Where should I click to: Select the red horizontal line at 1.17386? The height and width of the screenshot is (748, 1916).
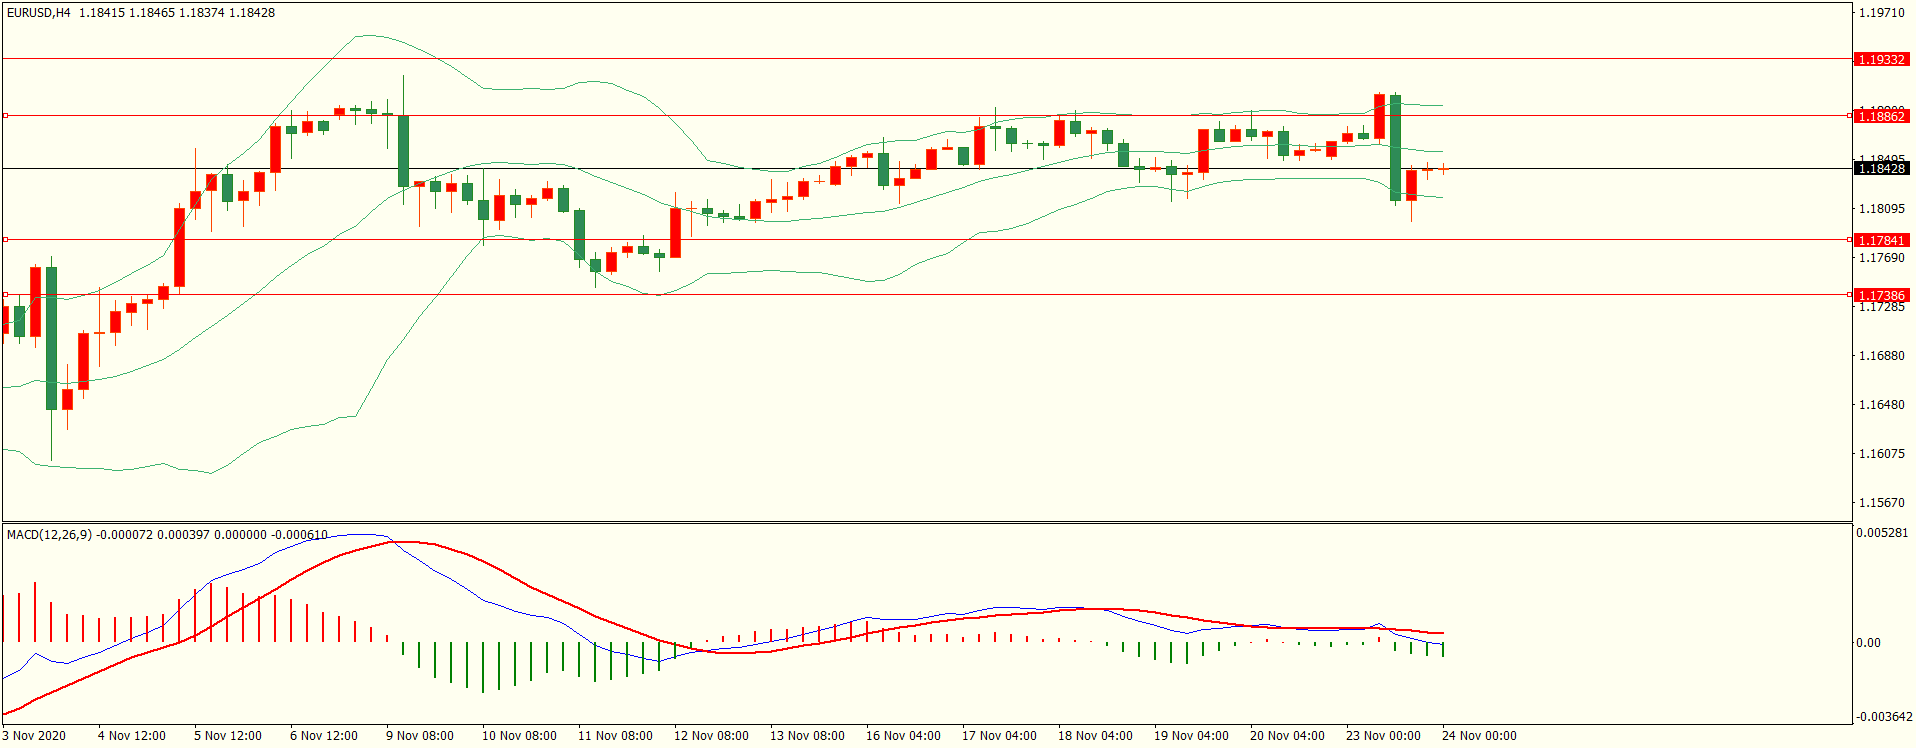[x=926, y=295]
